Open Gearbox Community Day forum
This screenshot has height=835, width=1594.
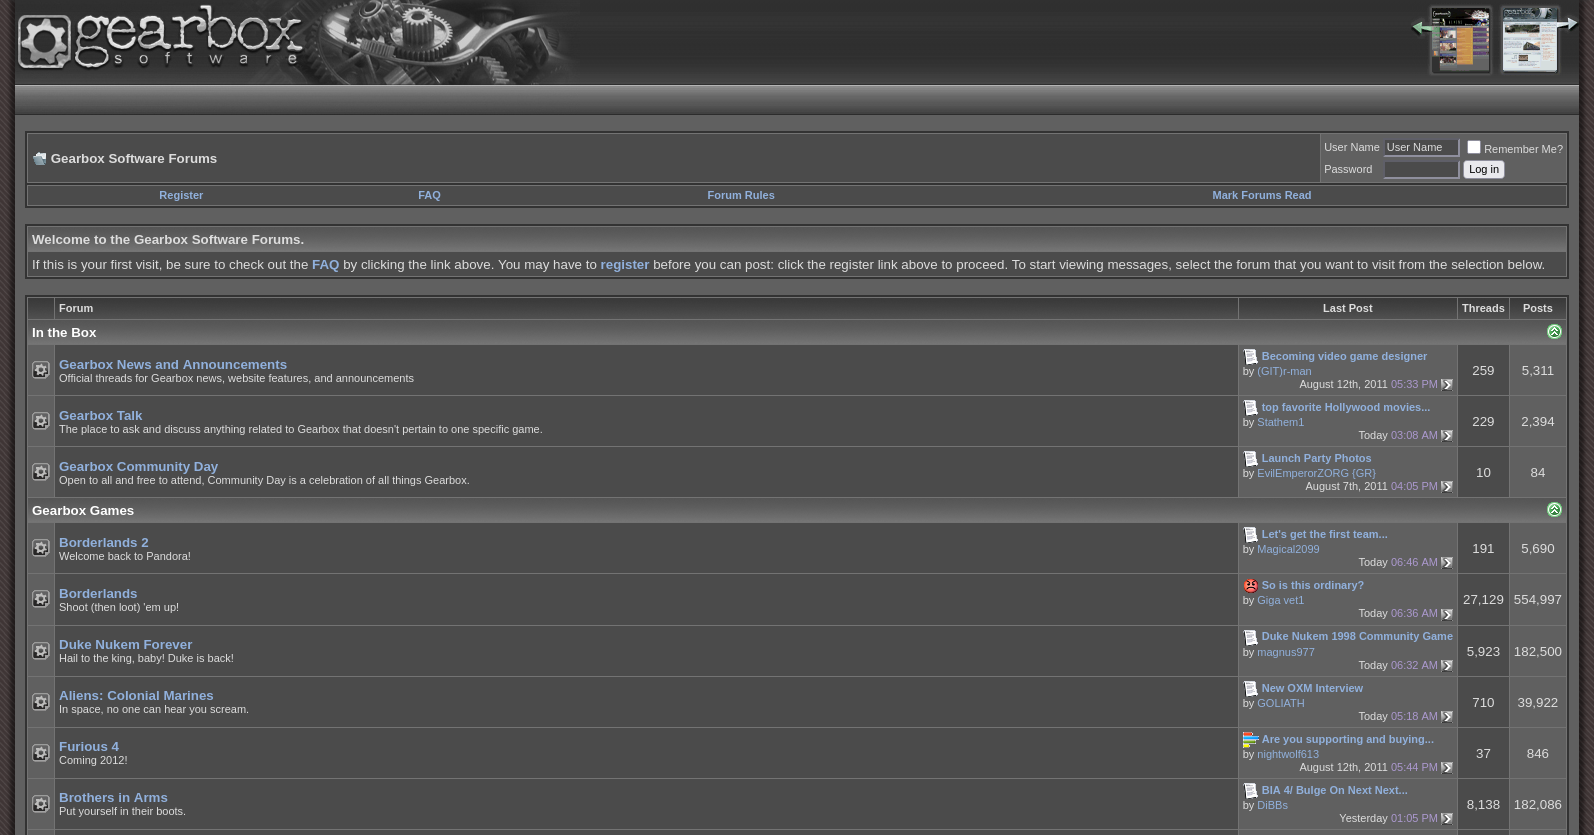click(138, 466)
